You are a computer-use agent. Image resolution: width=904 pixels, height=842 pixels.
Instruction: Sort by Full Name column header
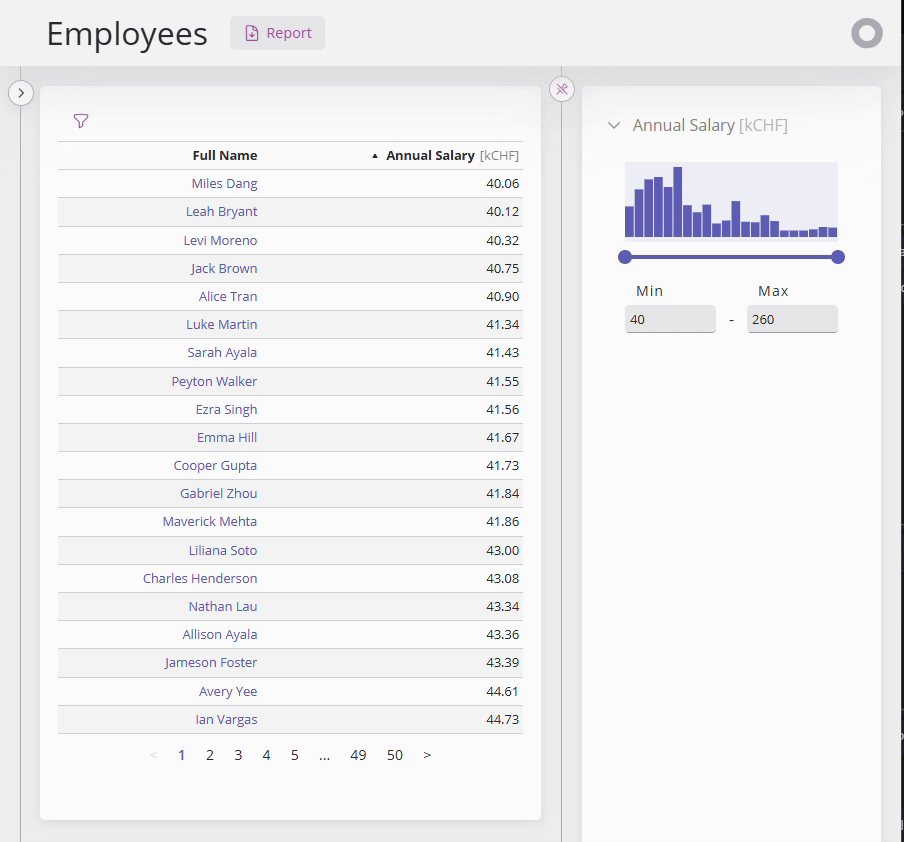click(x=225, y=156)
